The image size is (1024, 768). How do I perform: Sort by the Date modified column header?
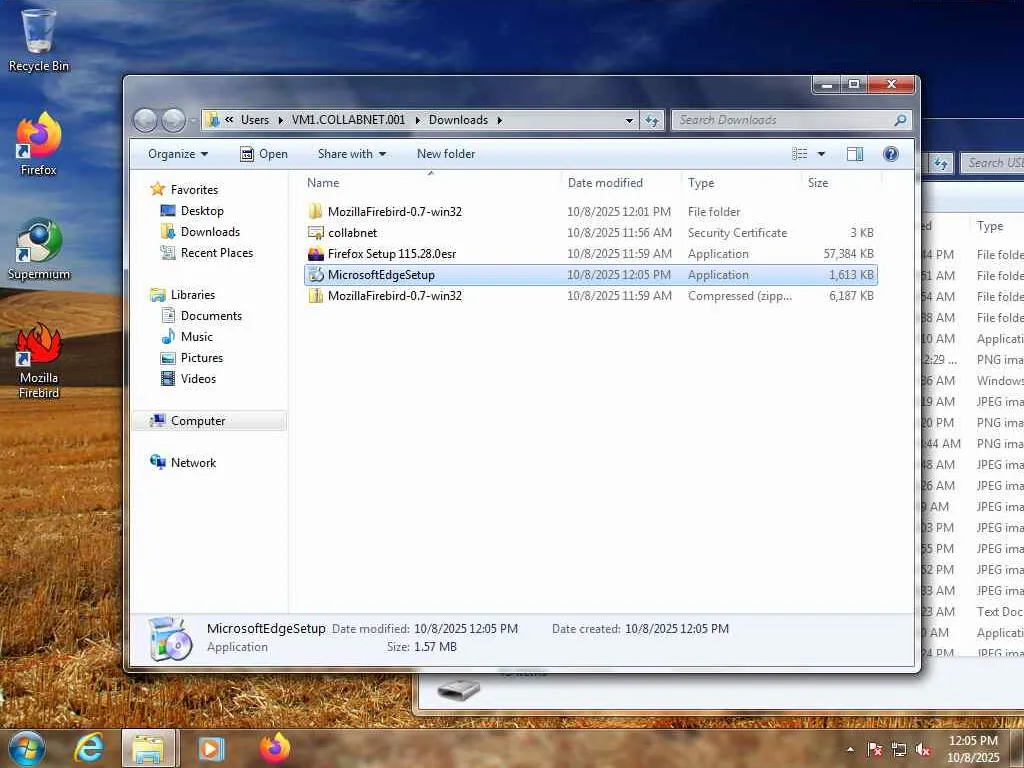(620, 183)
